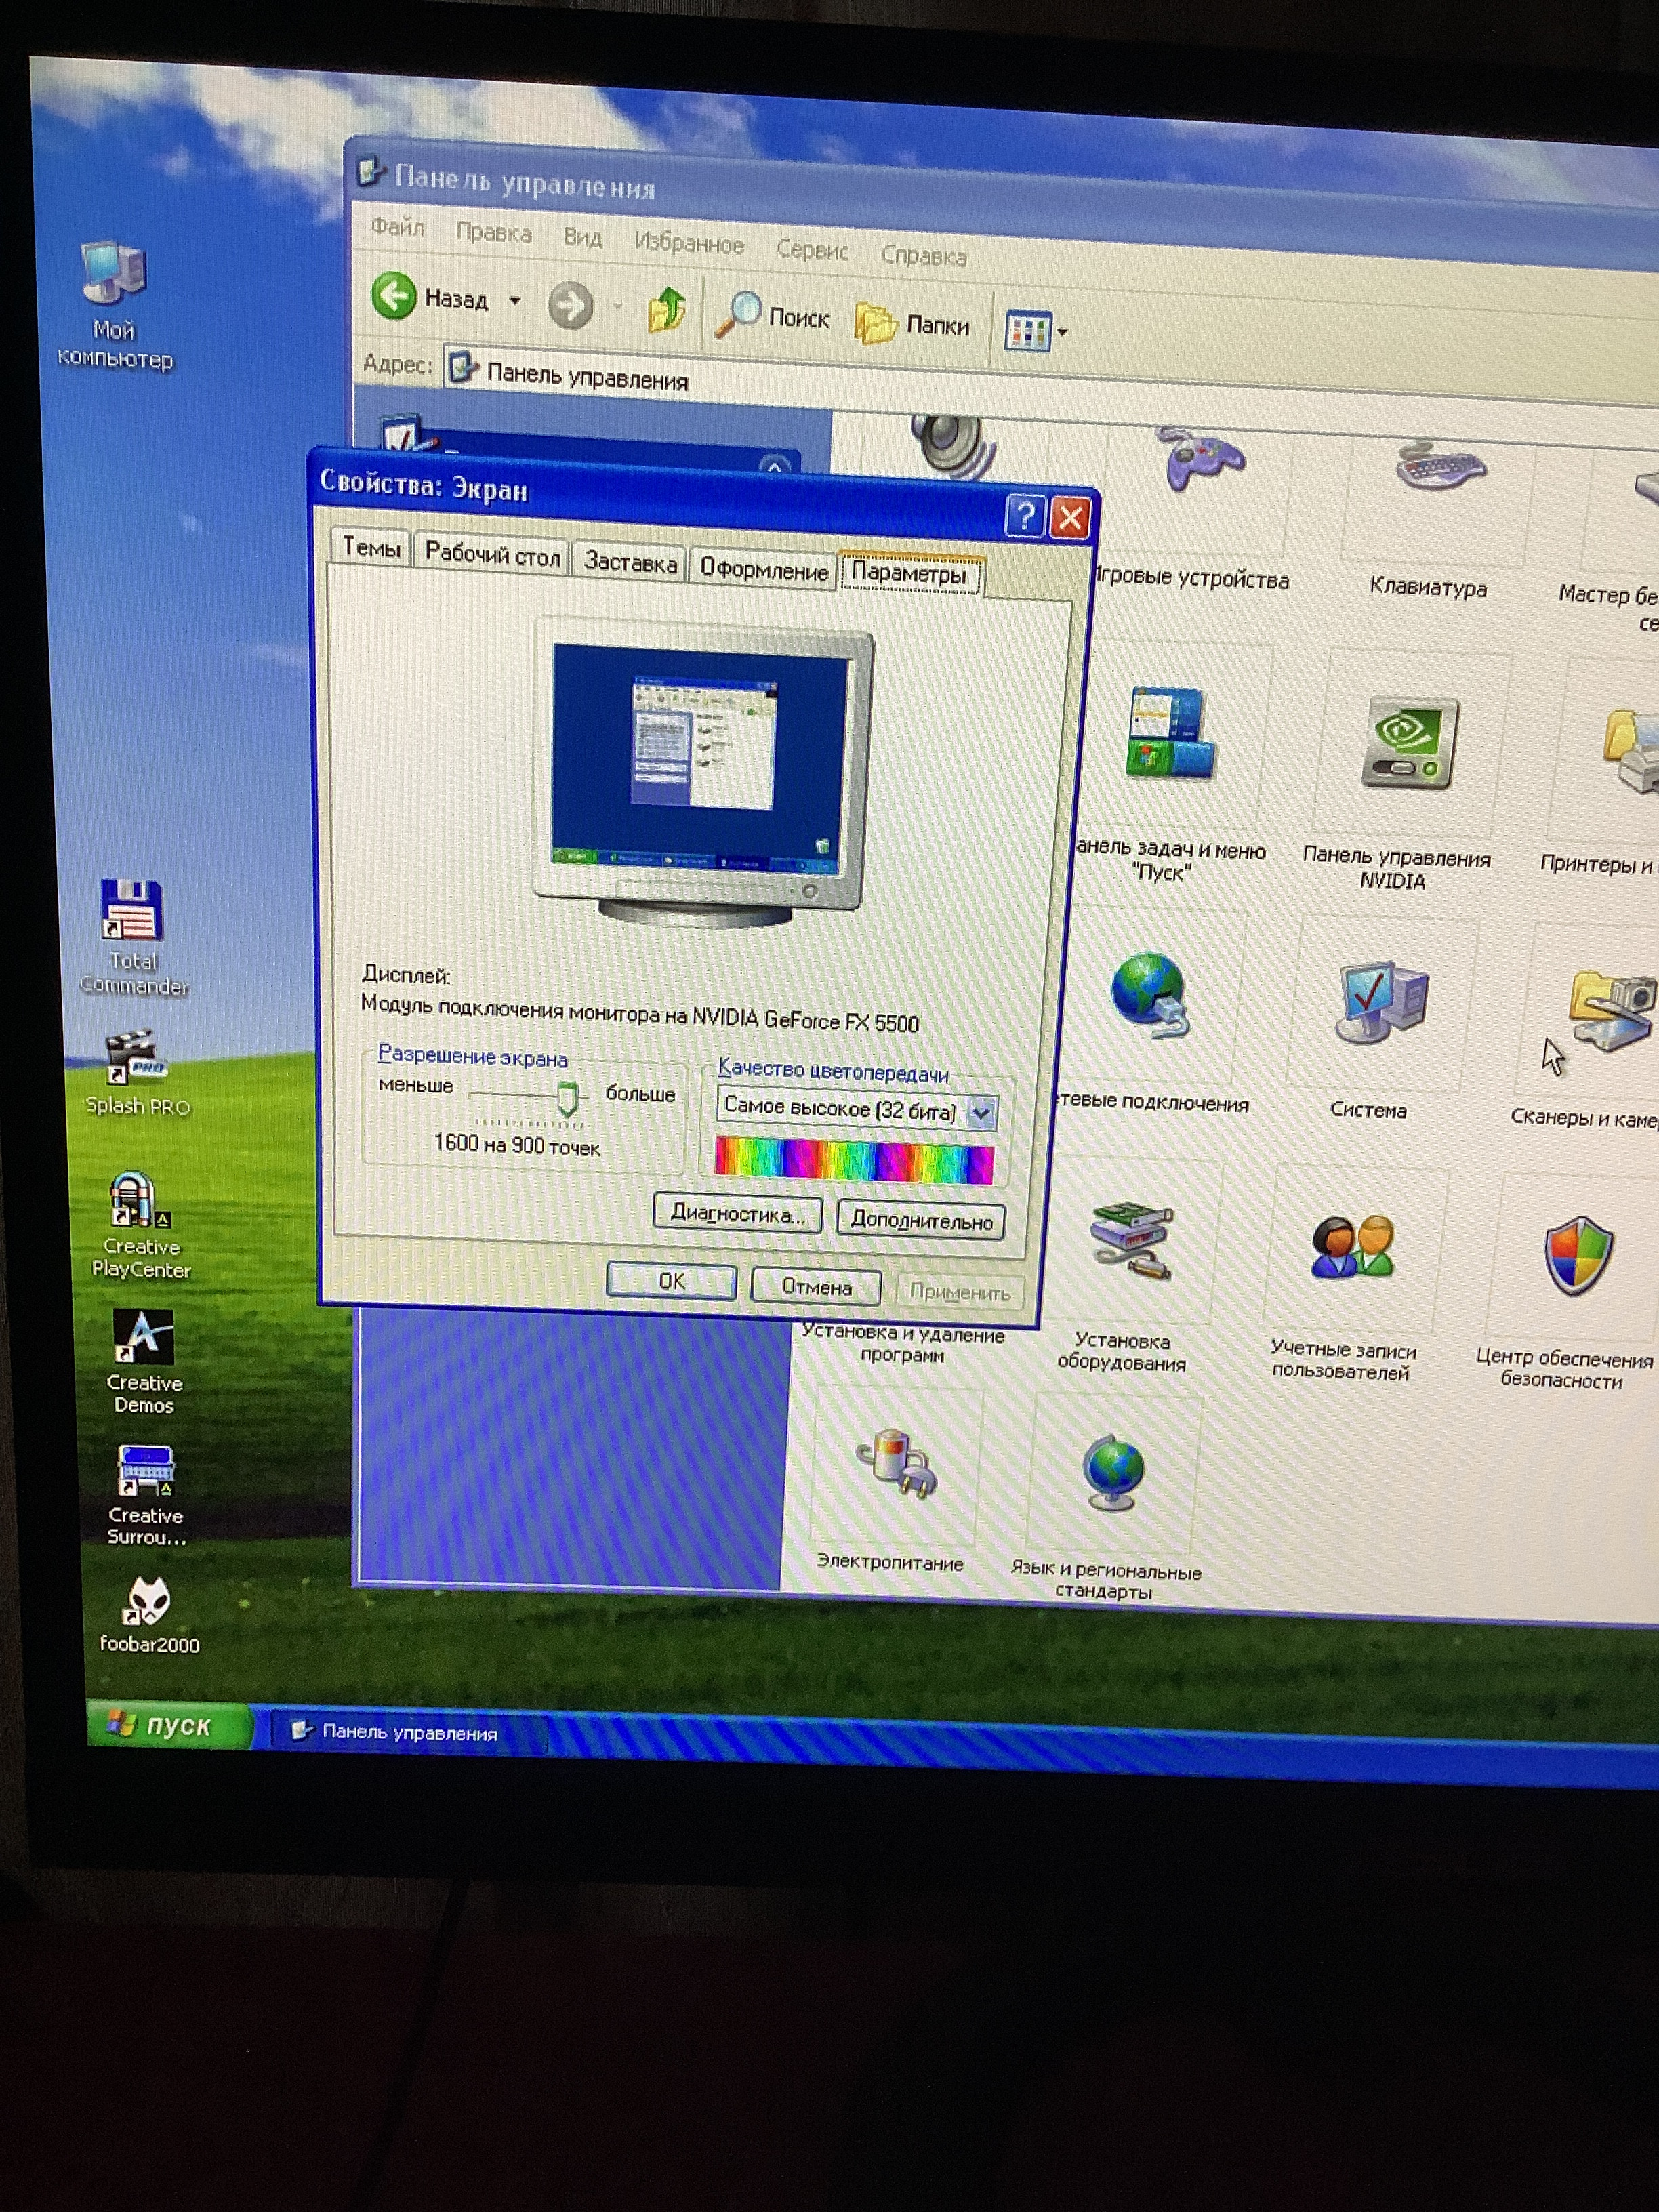The width and height of the screenshot is (1659, 2212).
Task: Click the Применить button
Action: tap(960, 1292)
